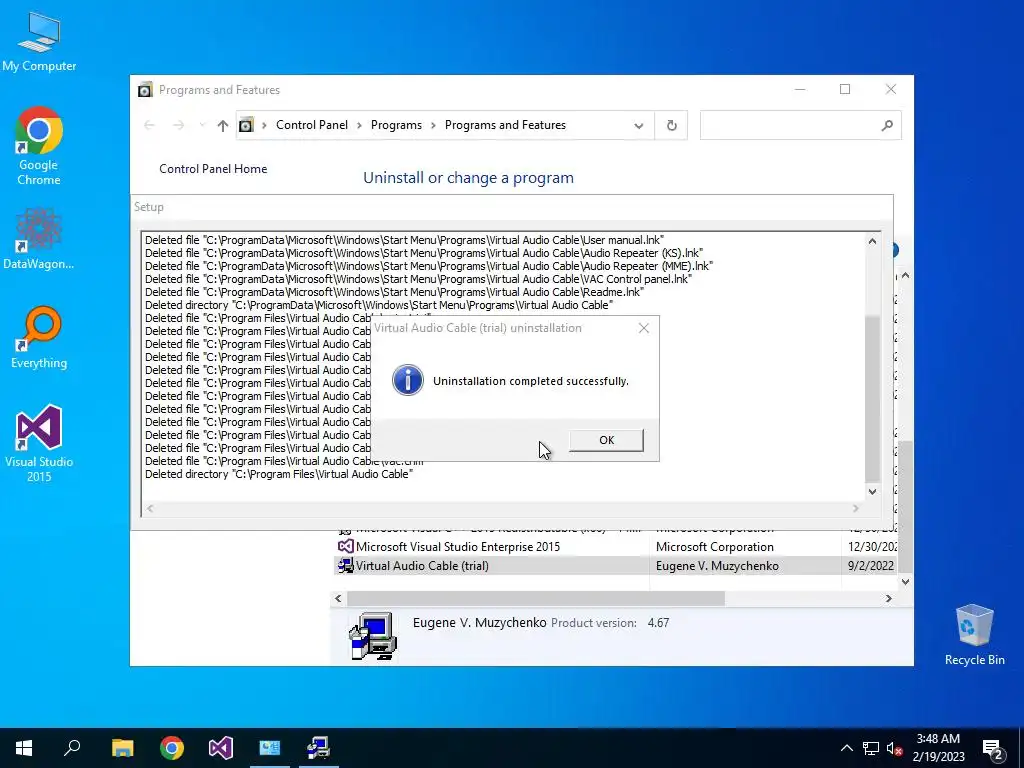
Task: Expand the address bar history dropdown
Action: pos(639,125)
